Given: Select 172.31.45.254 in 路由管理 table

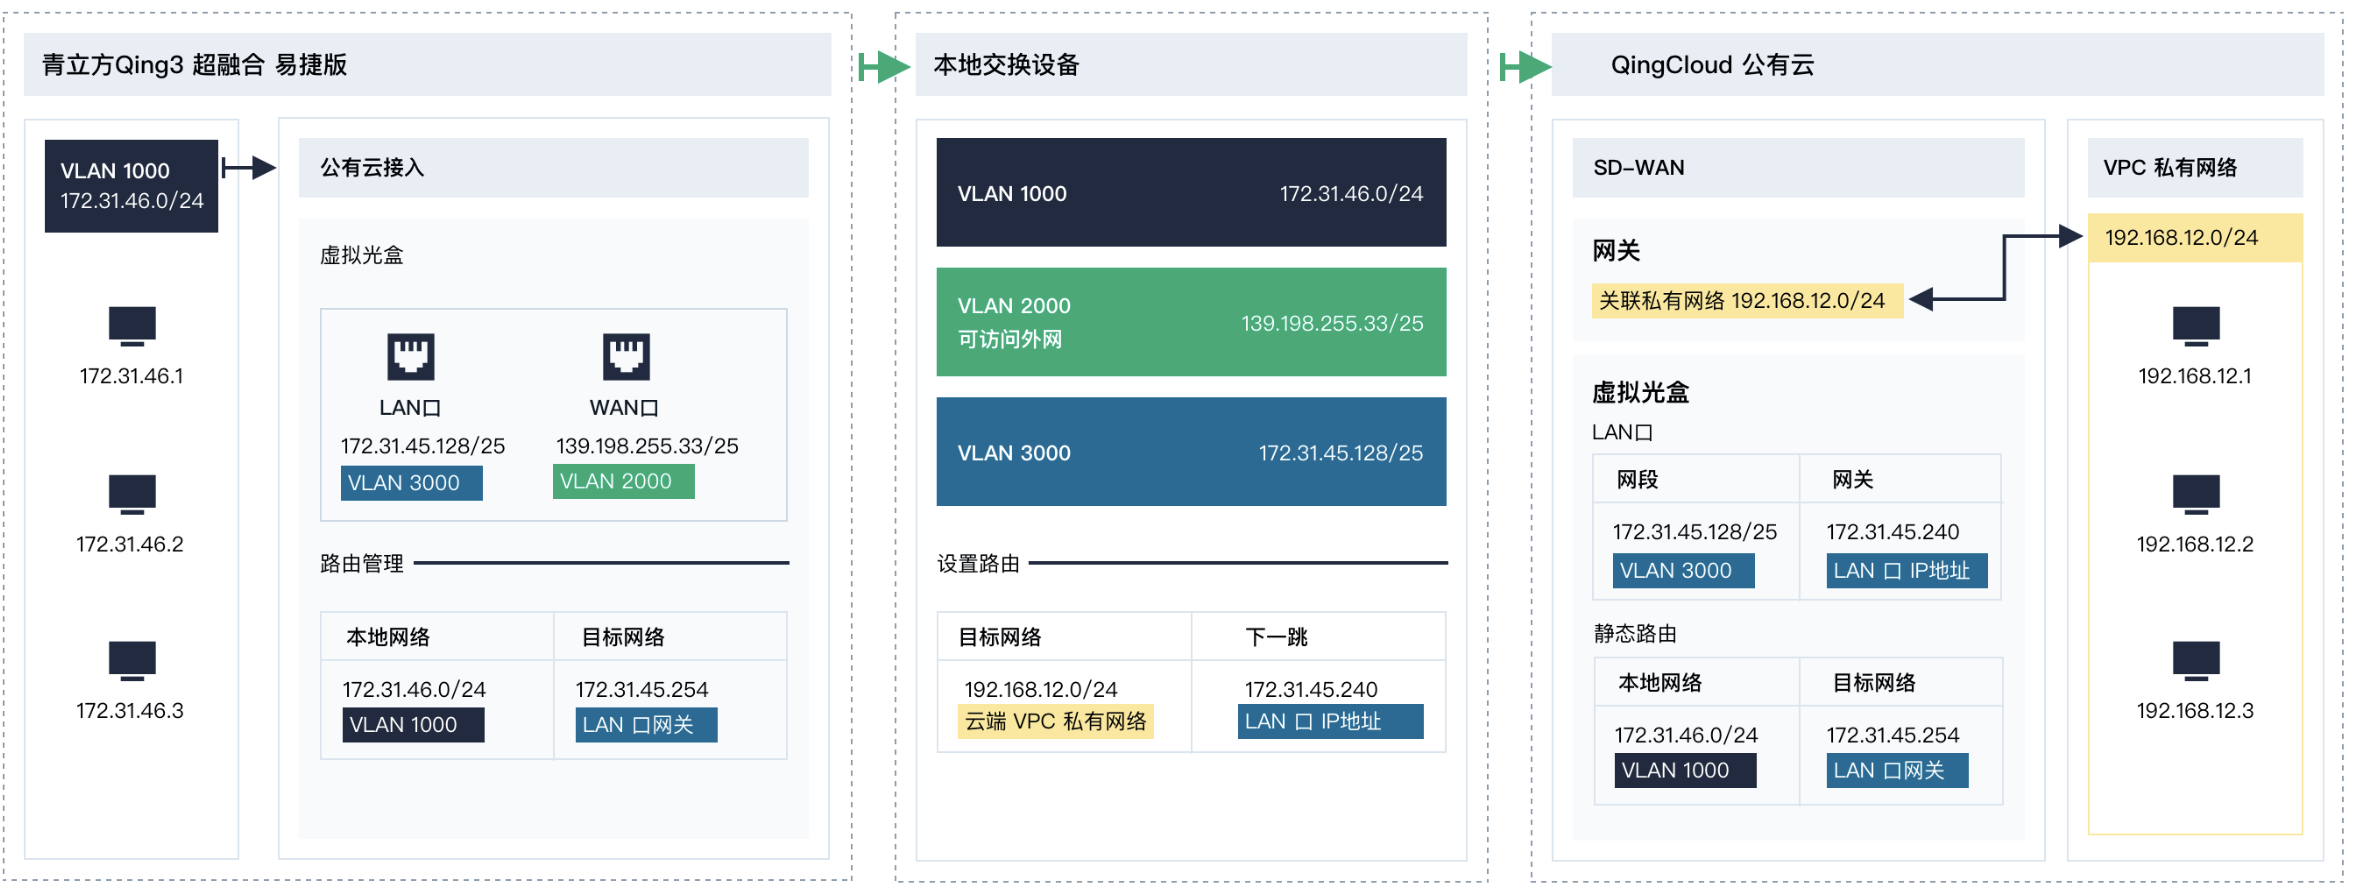Looking at the screenshot, I should click(641, 689).
